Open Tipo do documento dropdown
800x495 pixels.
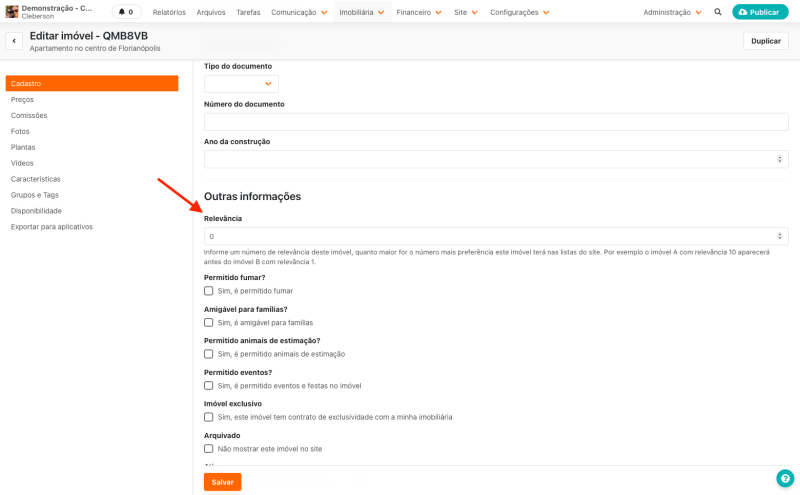241,84
